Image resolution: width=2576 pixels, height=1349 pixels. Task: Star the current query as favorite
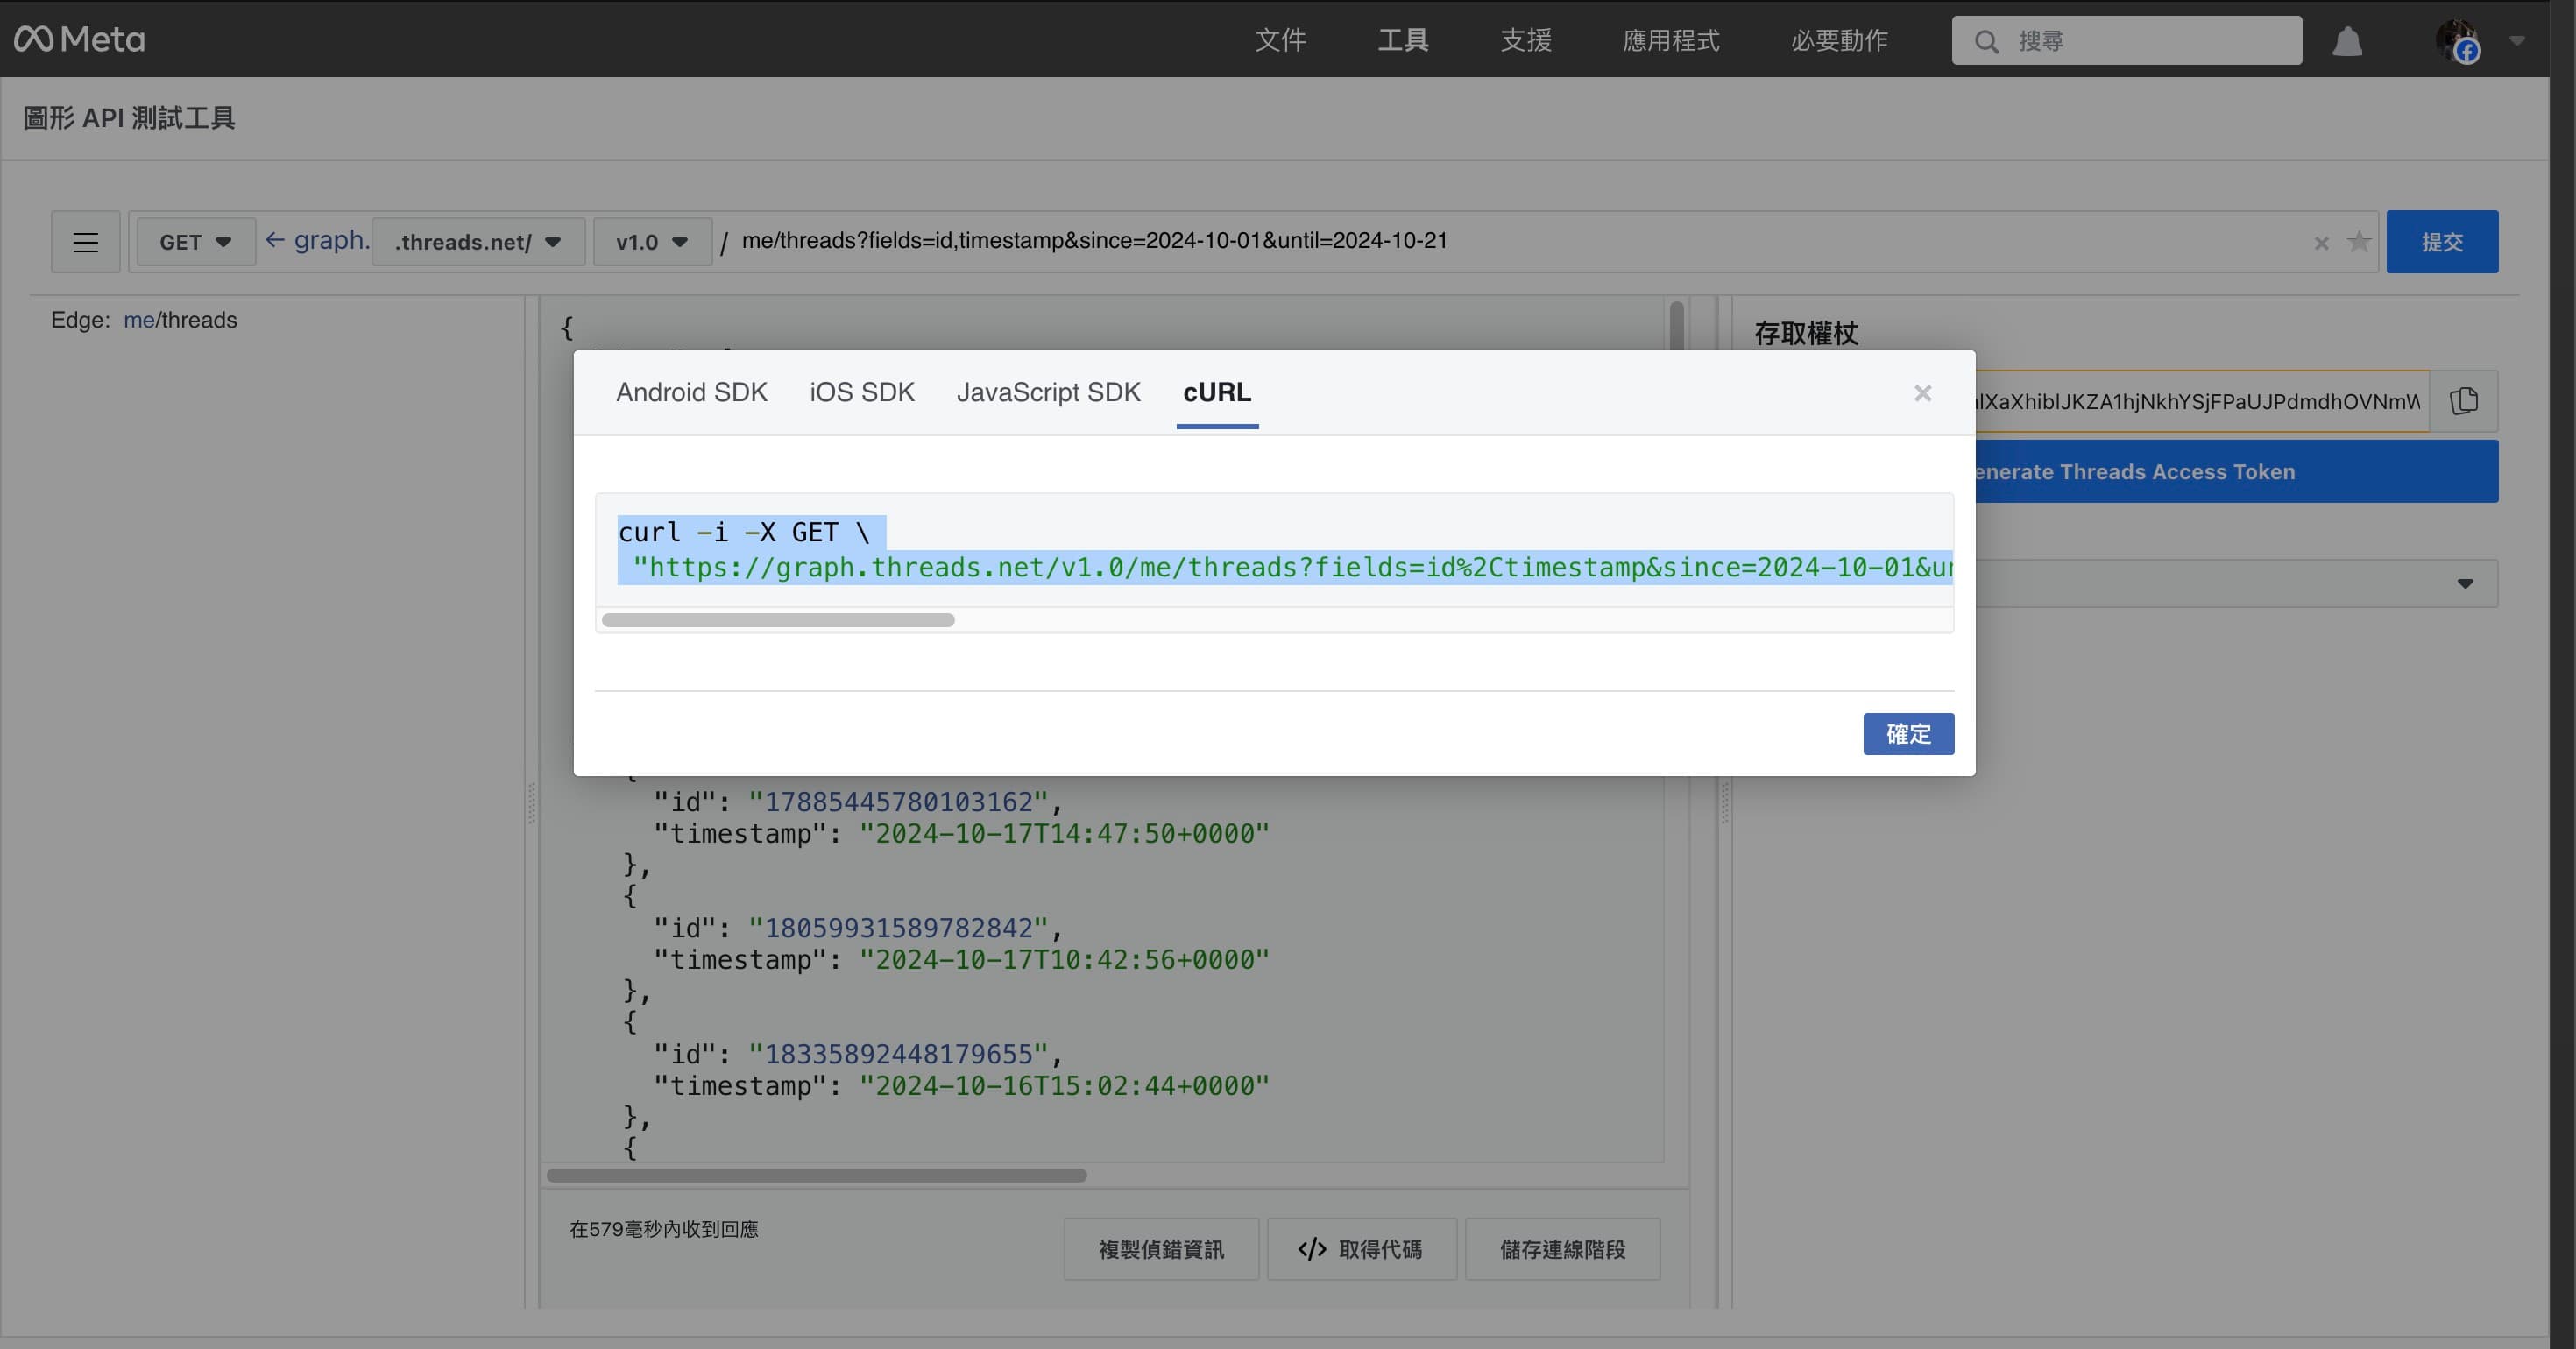tap(2360, 241)
